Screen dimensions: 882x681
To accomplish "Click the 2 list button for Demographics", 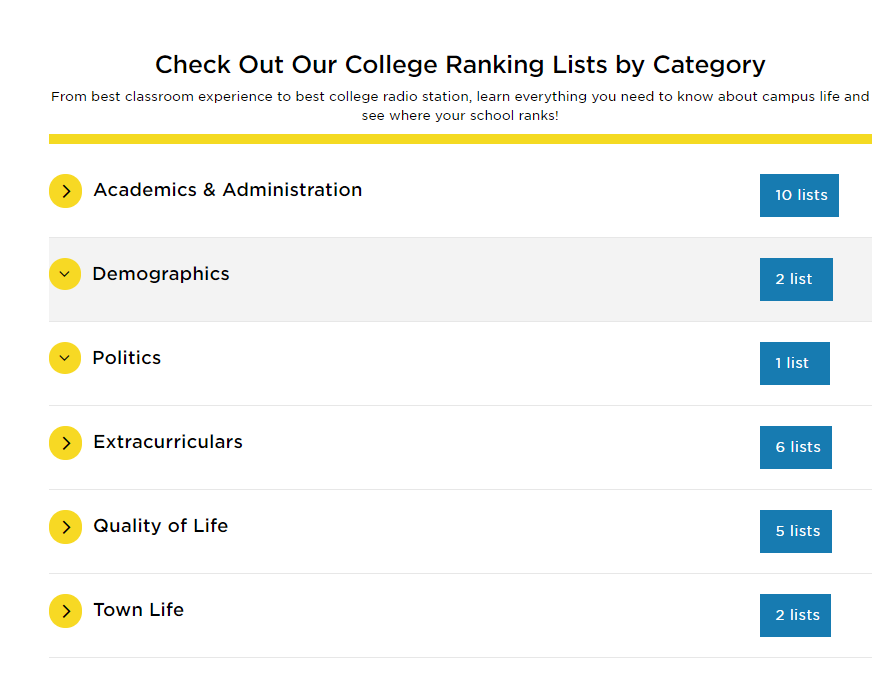I will [796, 279].
